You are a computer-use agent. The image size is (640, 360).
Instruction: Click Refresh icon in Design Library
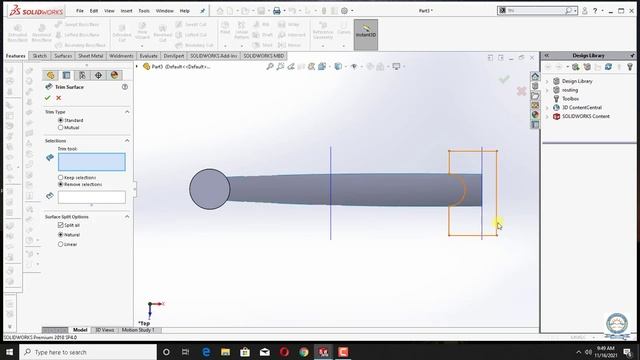(x=608, y=67)
